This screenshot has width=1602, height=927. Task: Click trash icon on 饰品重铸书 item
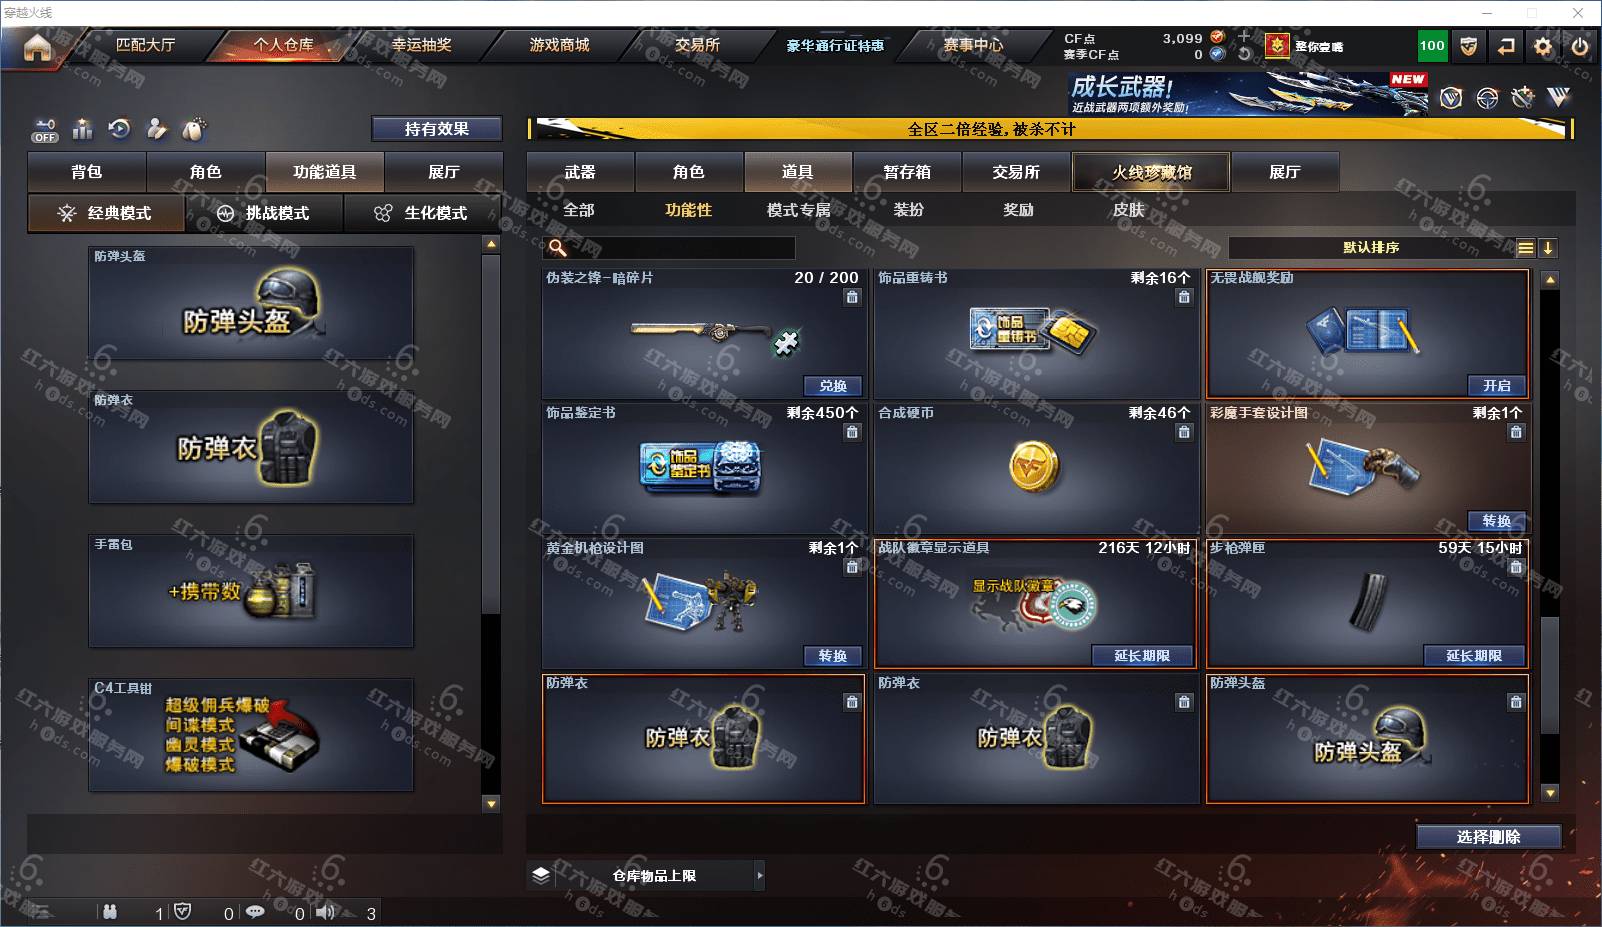click(x=1184, y=297)
